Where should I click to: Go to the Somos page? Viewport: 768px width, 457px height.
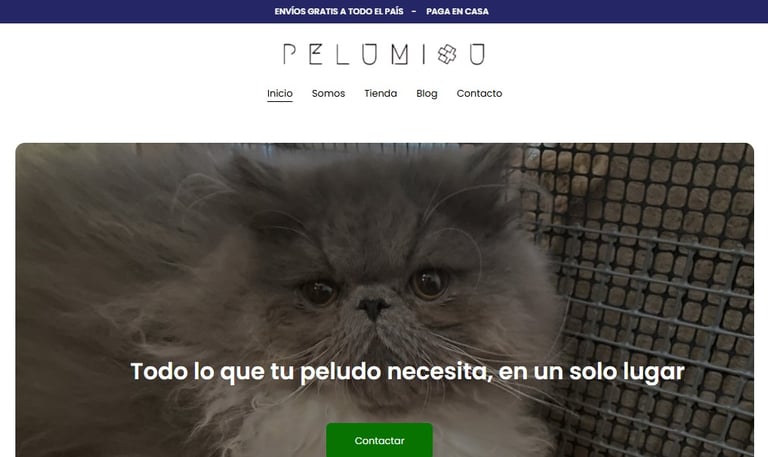point(328,93)
